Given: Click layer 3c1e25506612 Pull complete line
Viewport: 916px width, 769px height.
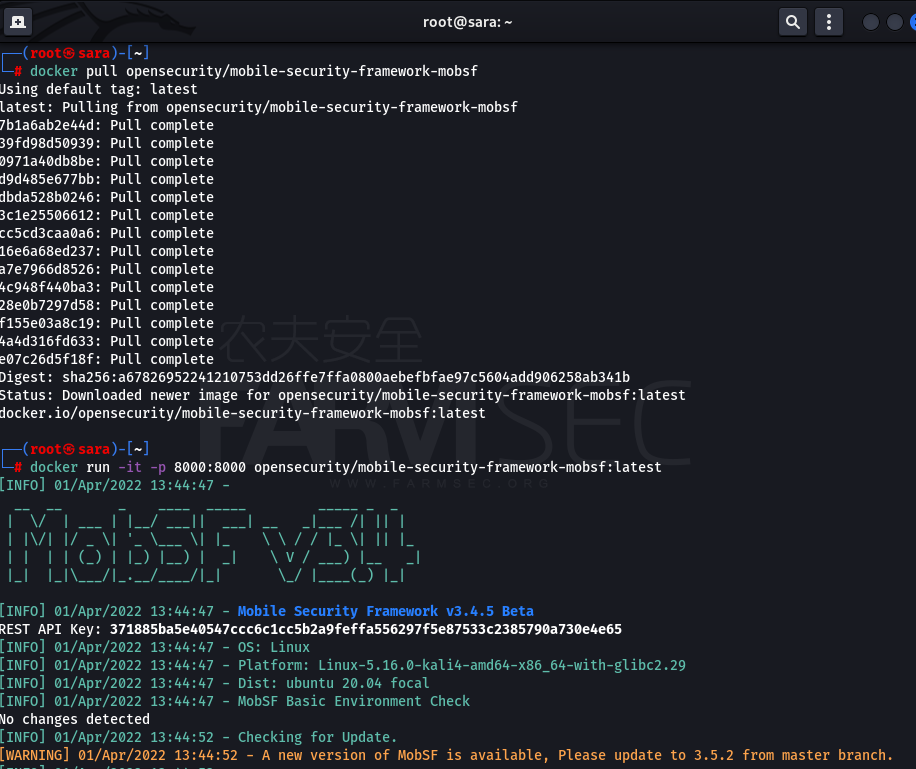Looking at the screenshot, I should [x=107, y=216].
